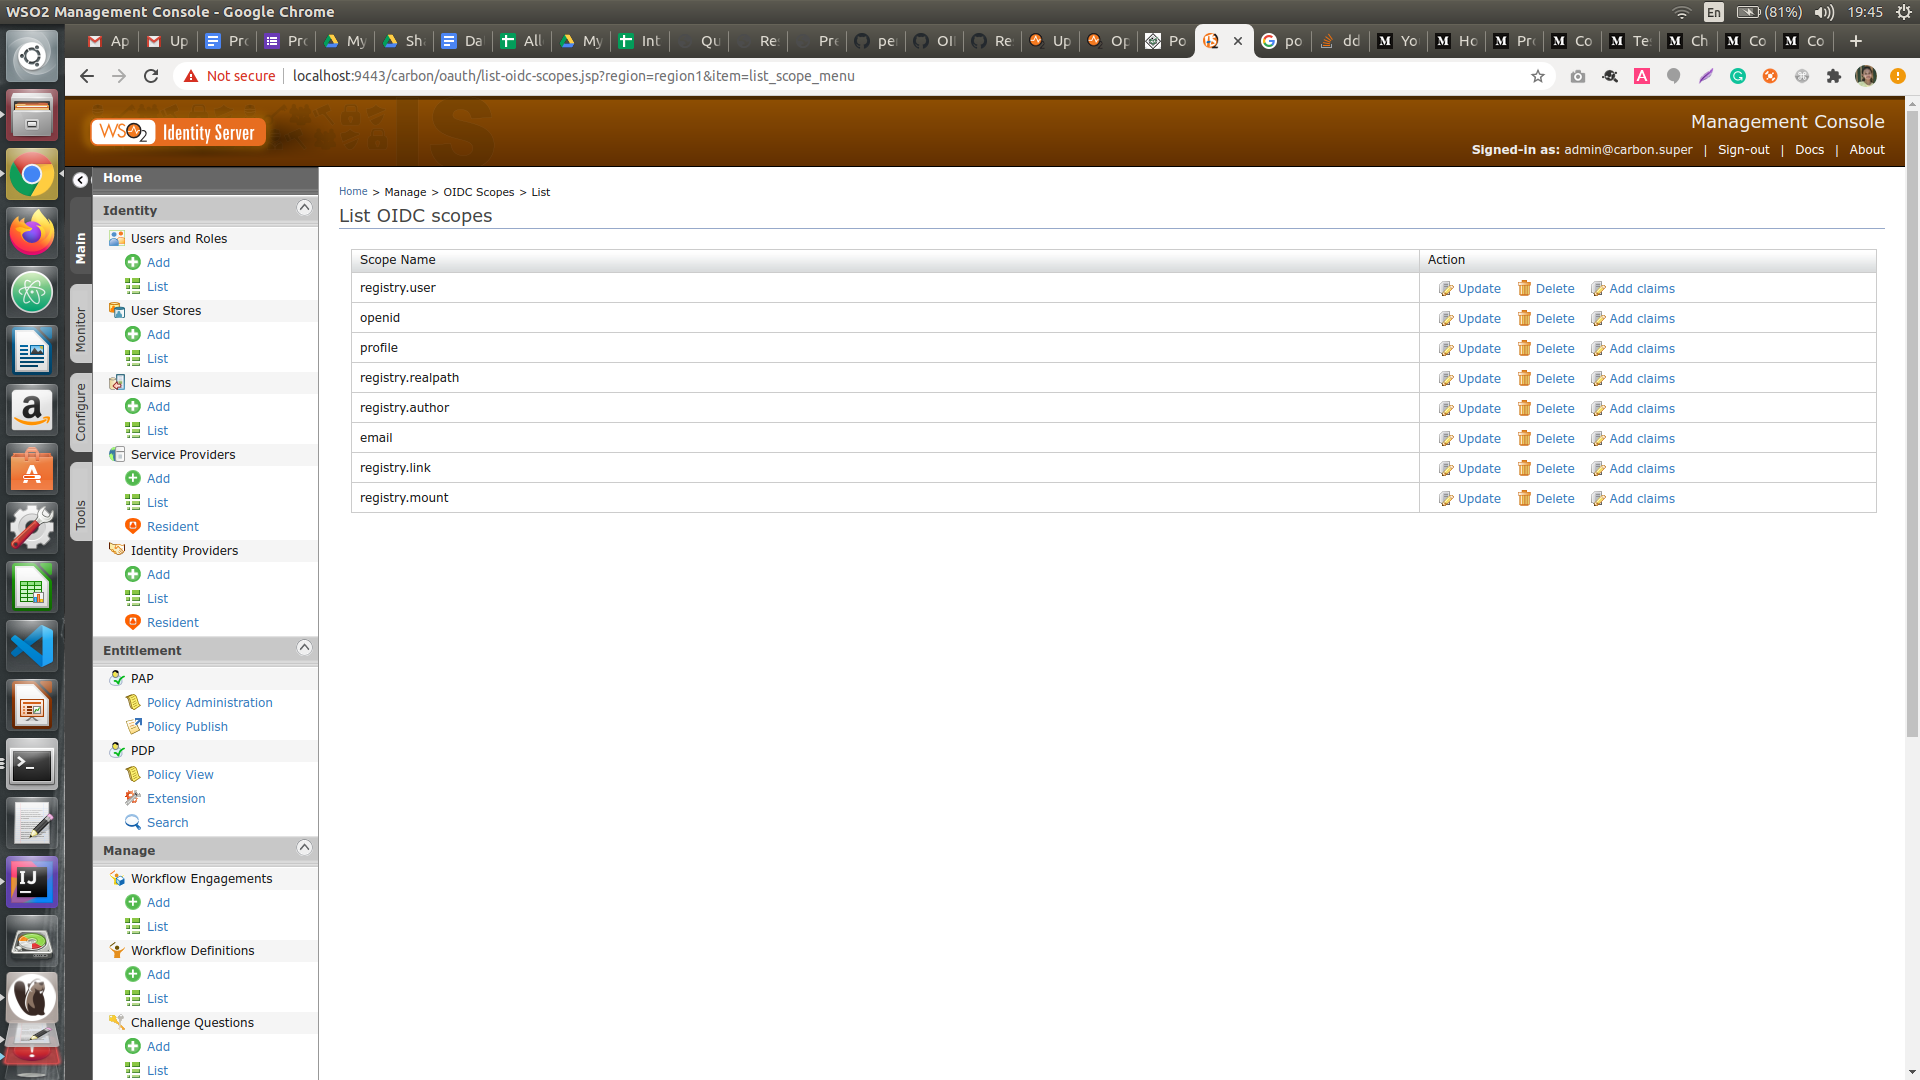Collapse the Entitlement section header
Image resolution: width=1920 pixels, height=1080 pixels.
pos(304,648)
